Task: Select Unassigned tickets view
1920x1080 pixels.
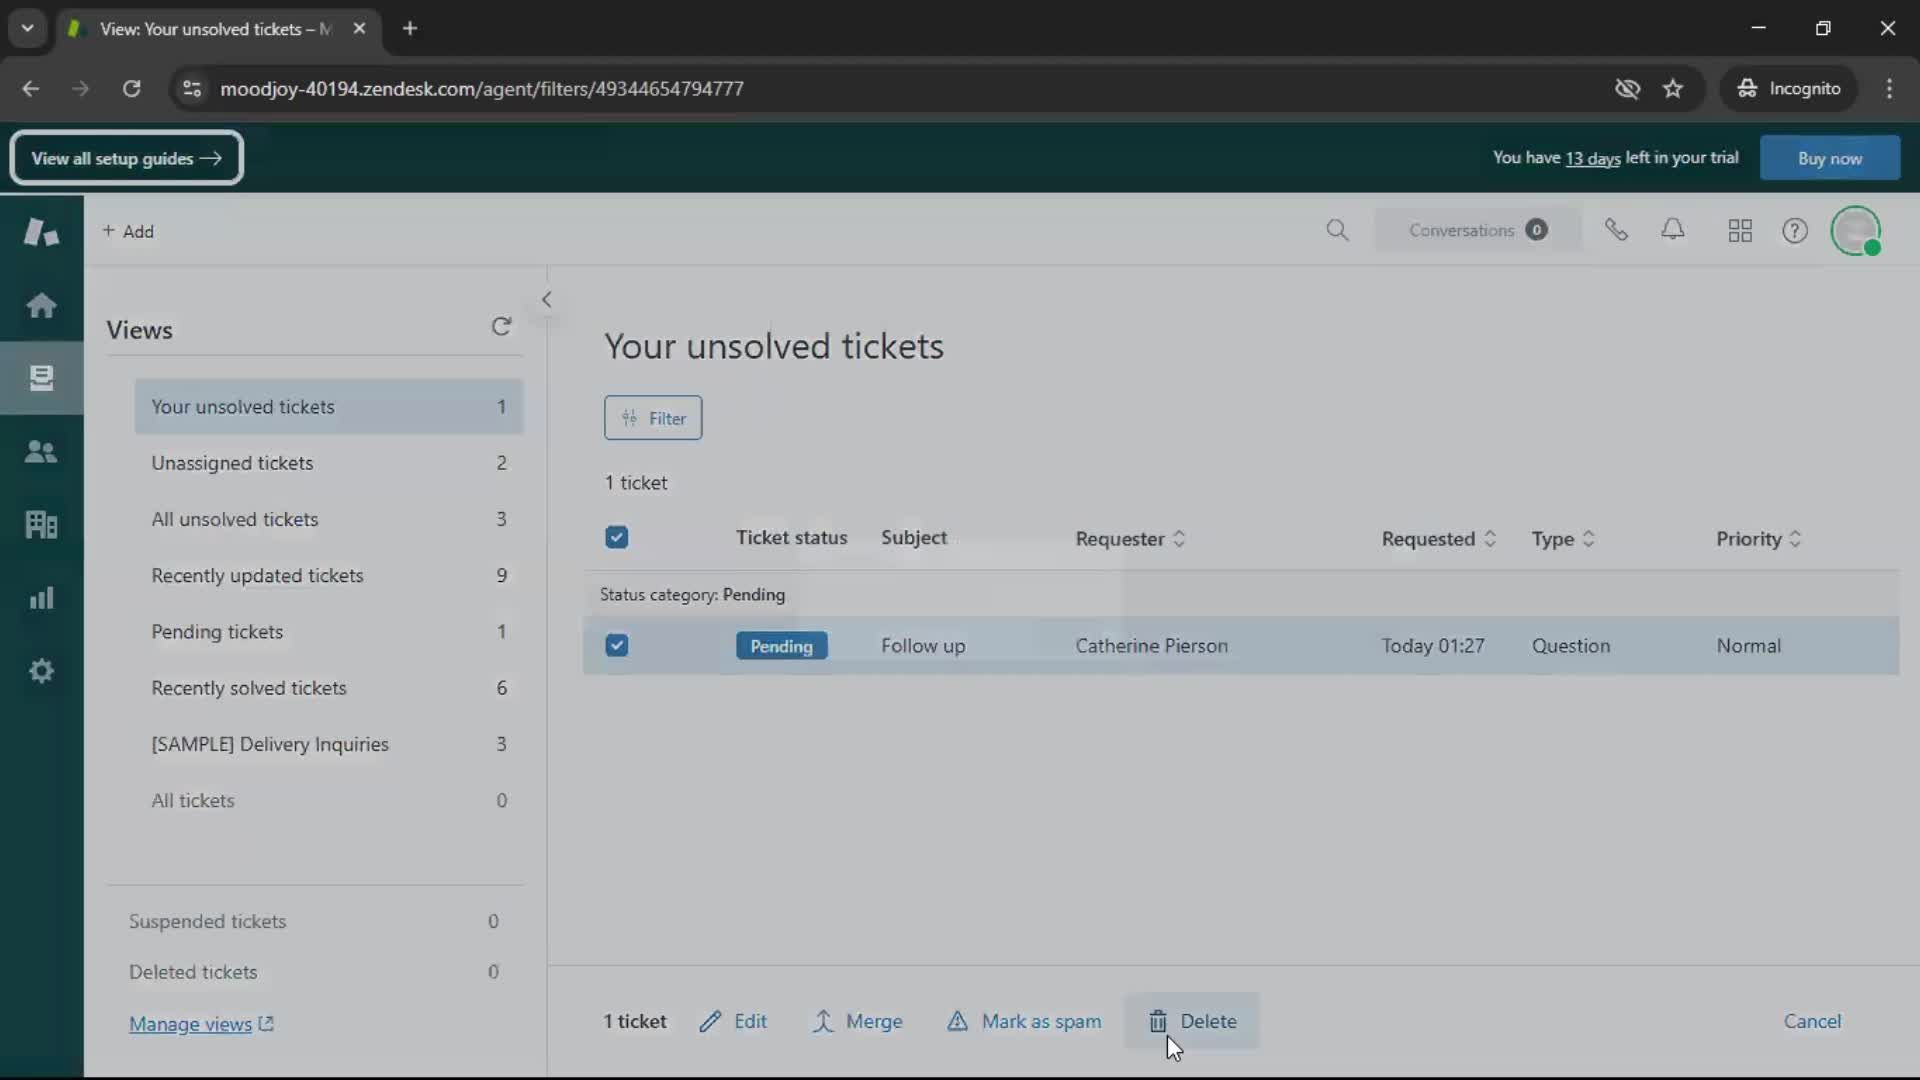Action: (329, 463)
